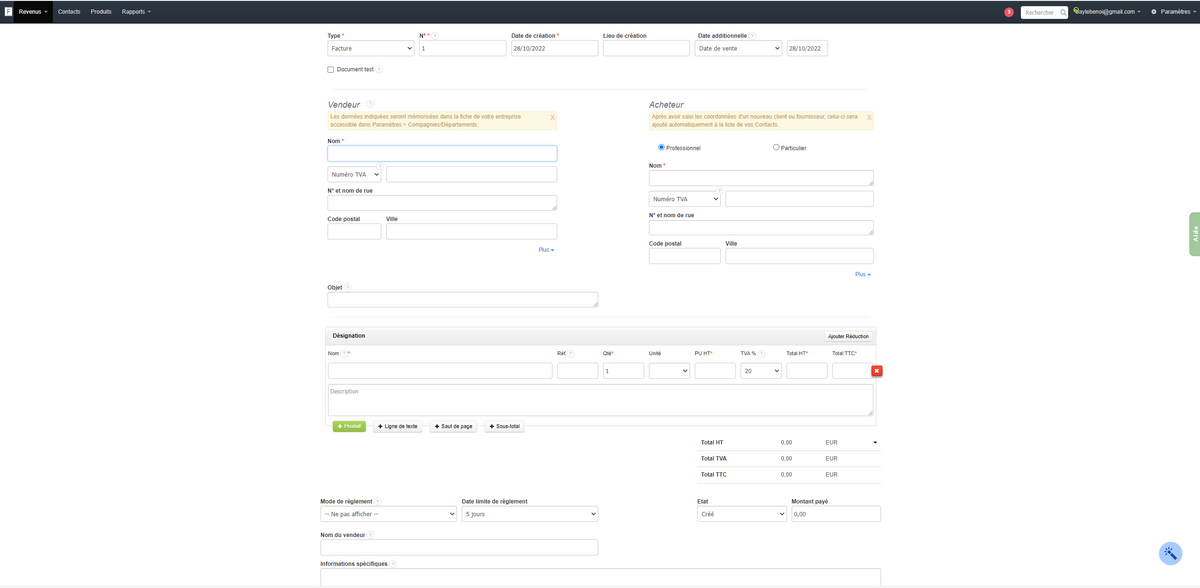Open the TVA % dropdown showing 20
Viewport: 1200px width, 588px height.
point(761,371)
